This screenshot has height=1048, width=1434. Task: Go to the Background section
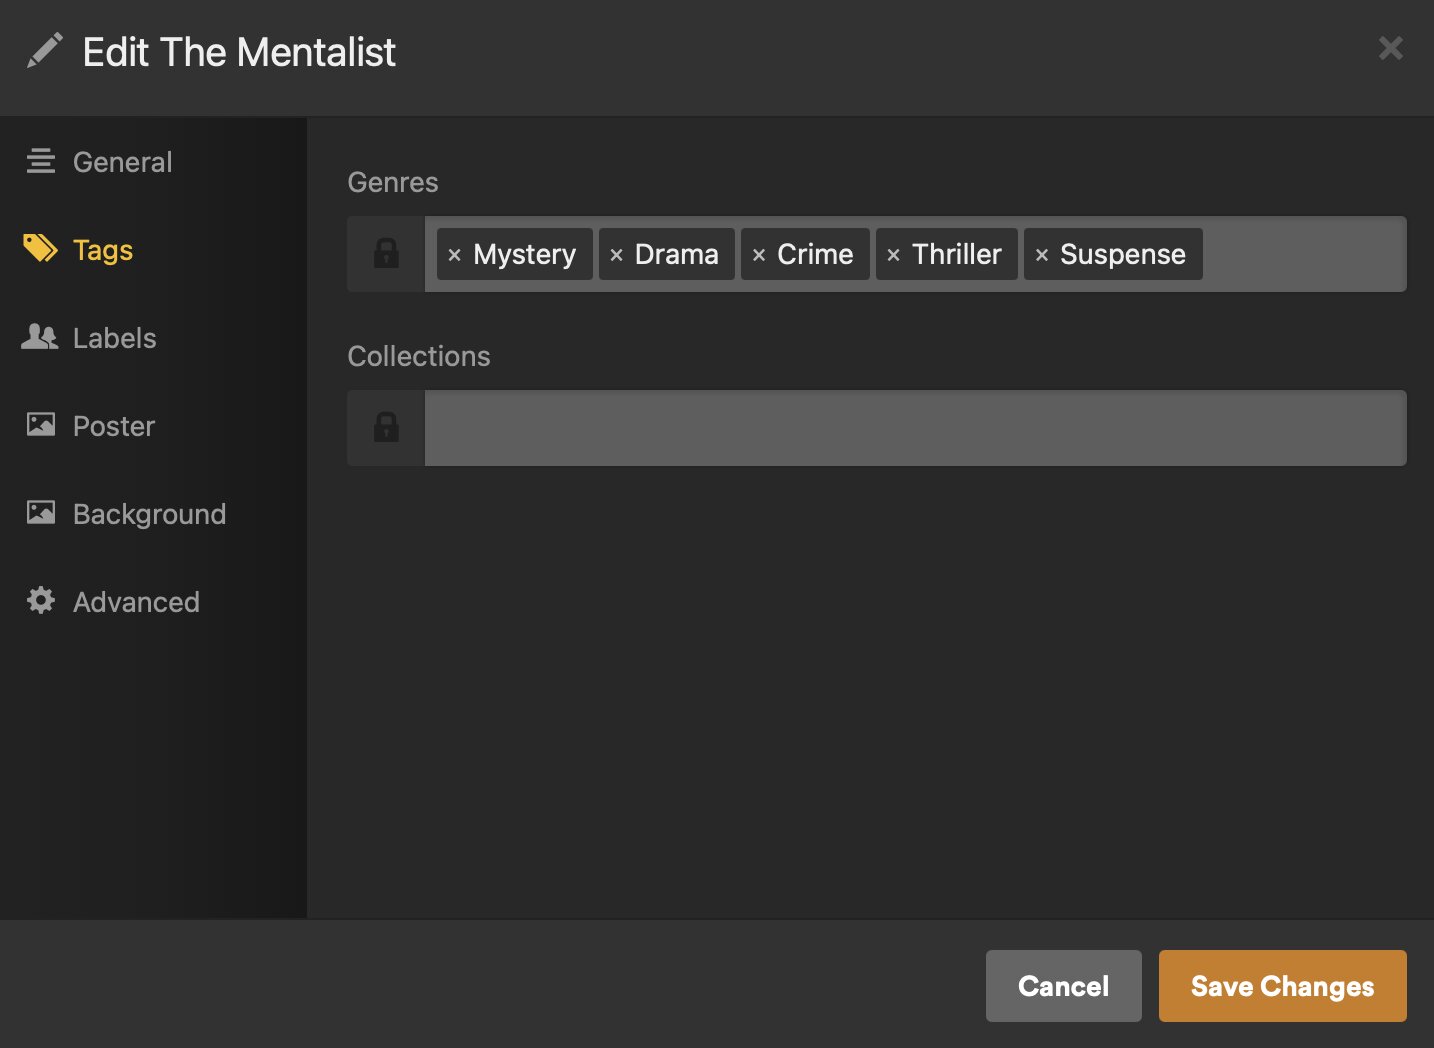tap(149, 514)
